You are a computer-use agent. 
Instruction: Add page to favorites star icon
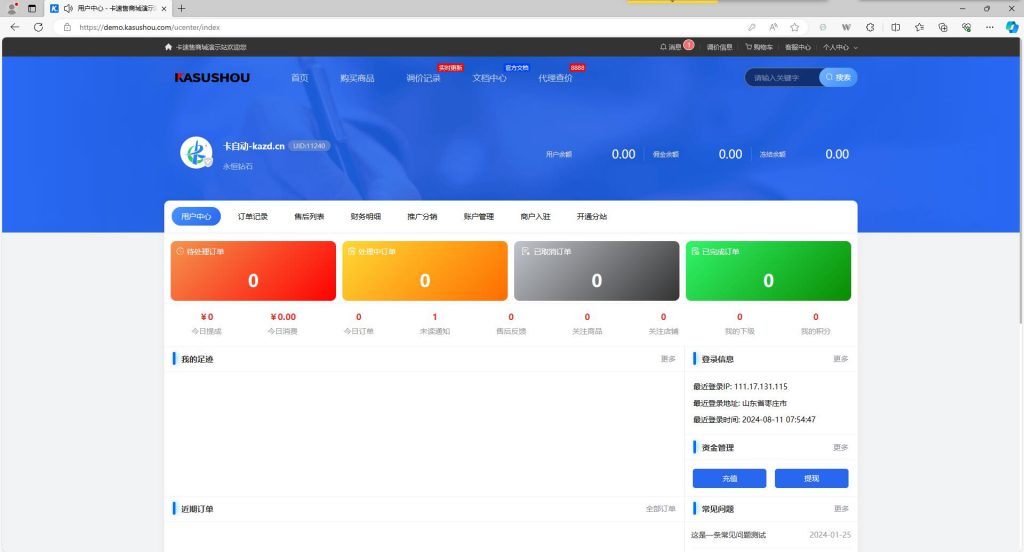(794, 27)
